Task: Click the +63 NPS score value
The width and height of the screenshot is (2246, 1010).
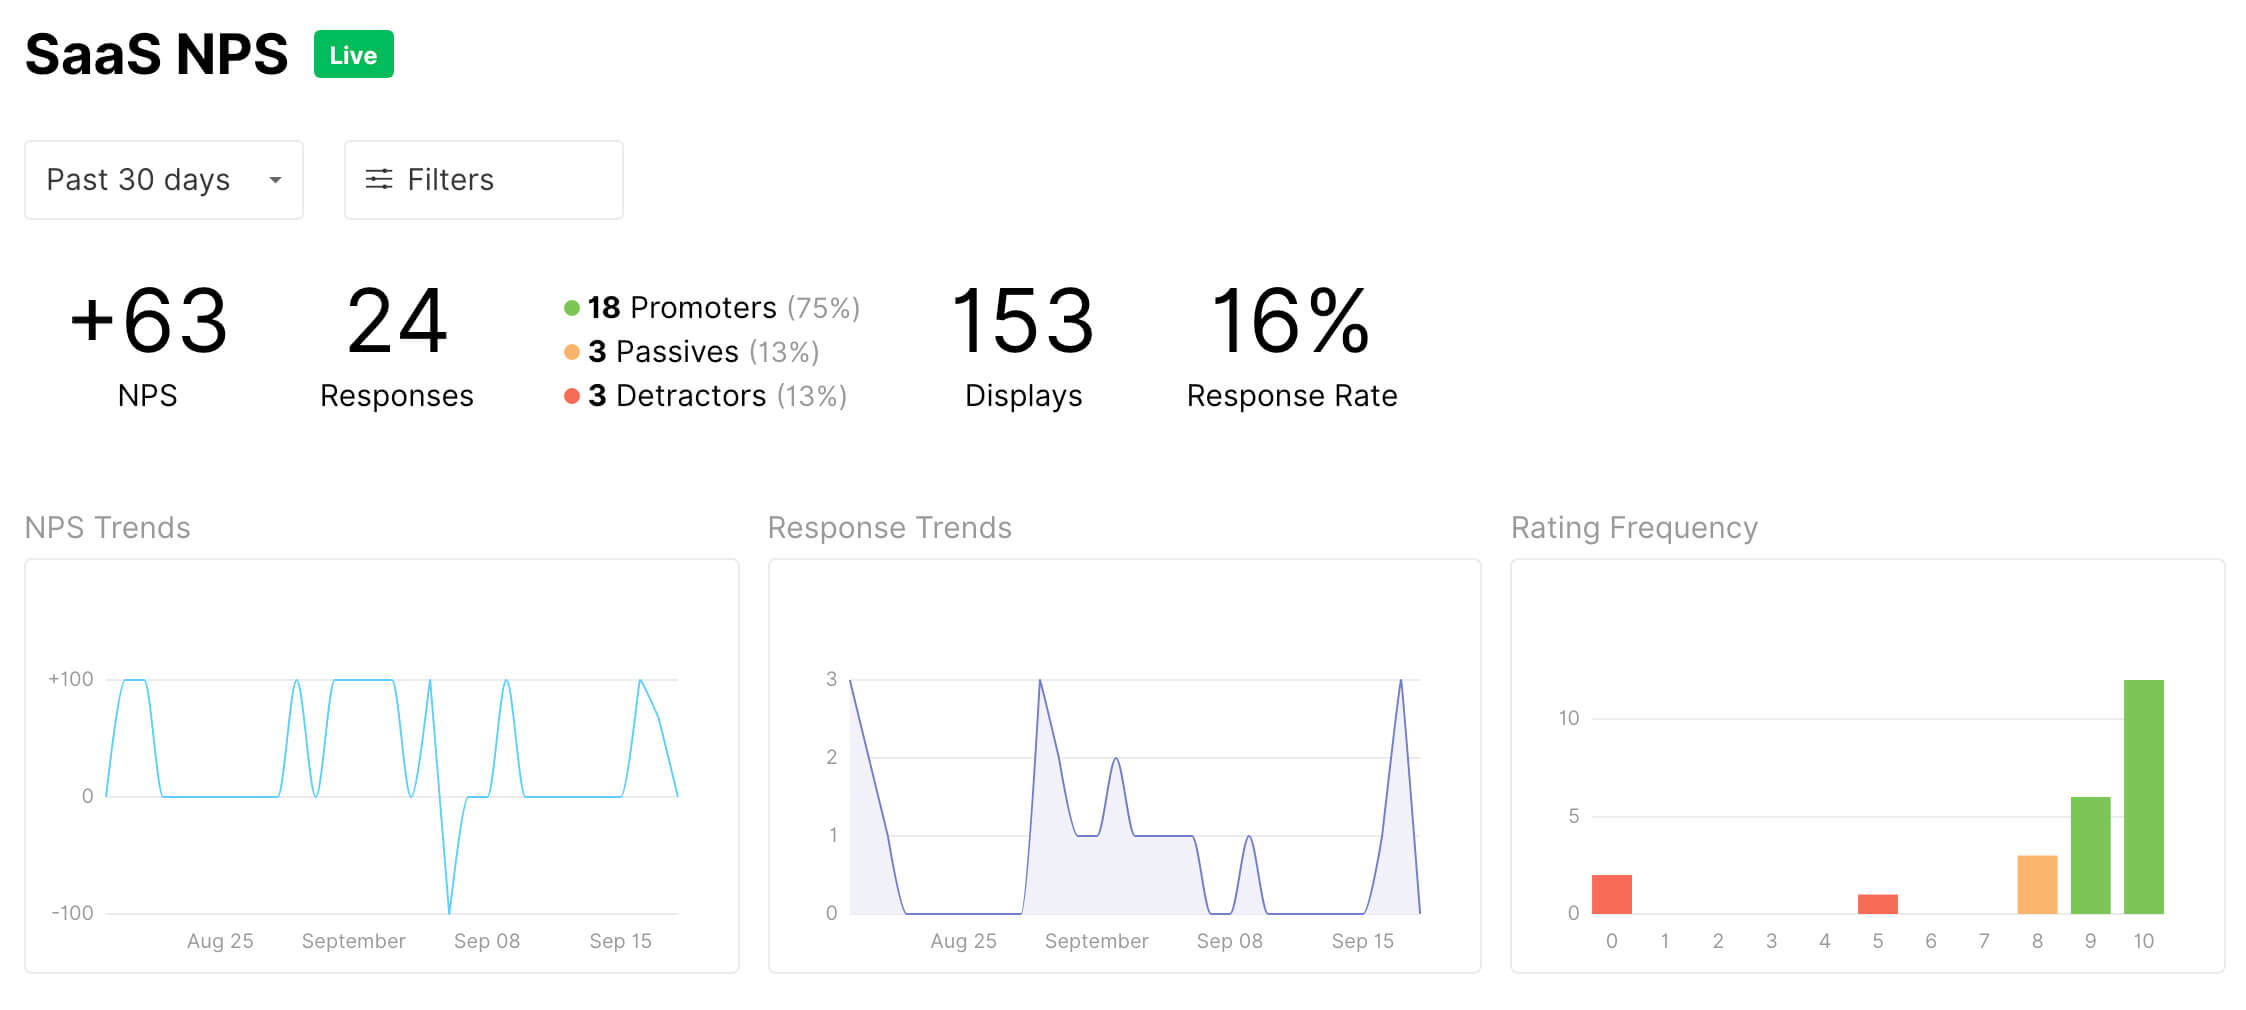Action: (149, 321)
